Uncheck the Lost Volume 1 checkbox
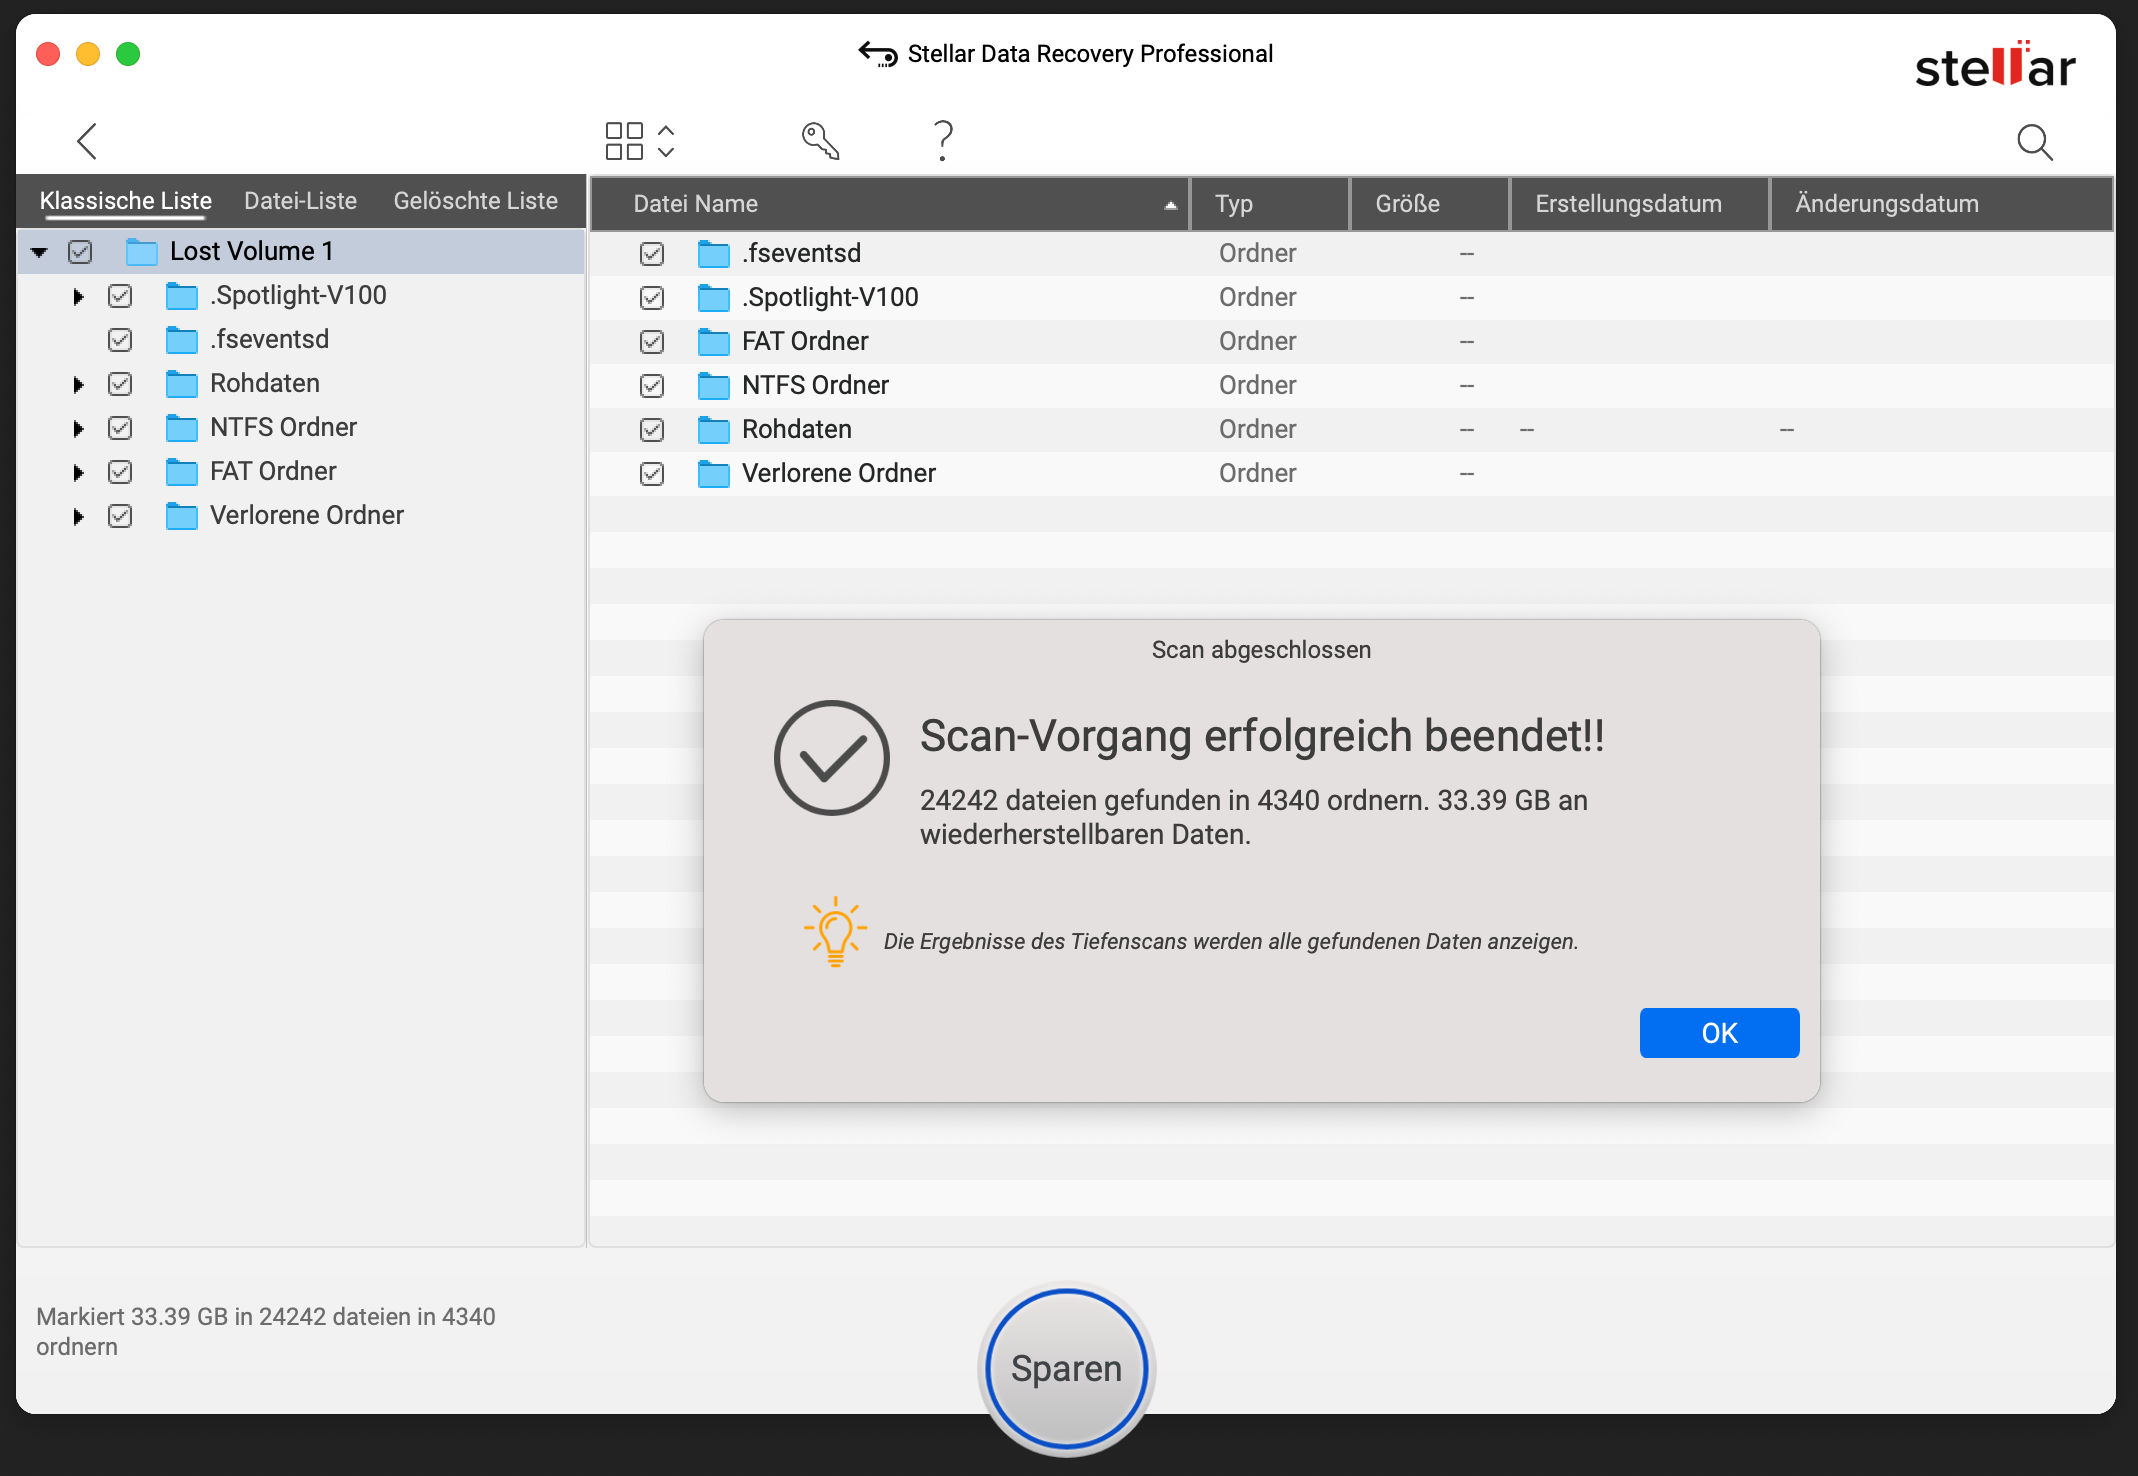This screenshot has width=2138, height=1476. tap(80, 252)
